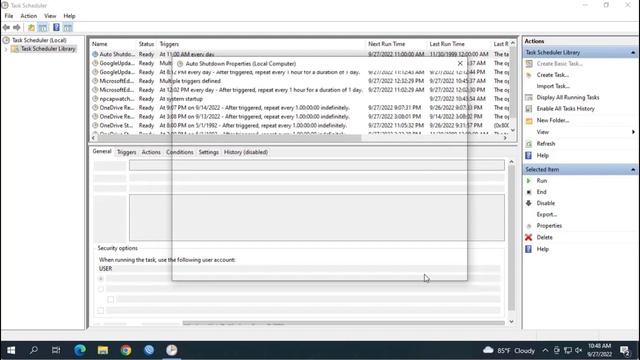Click the Task Scheduler (Local) tree node
Viewport: 640px width, 360px height.
pos(39,40)
